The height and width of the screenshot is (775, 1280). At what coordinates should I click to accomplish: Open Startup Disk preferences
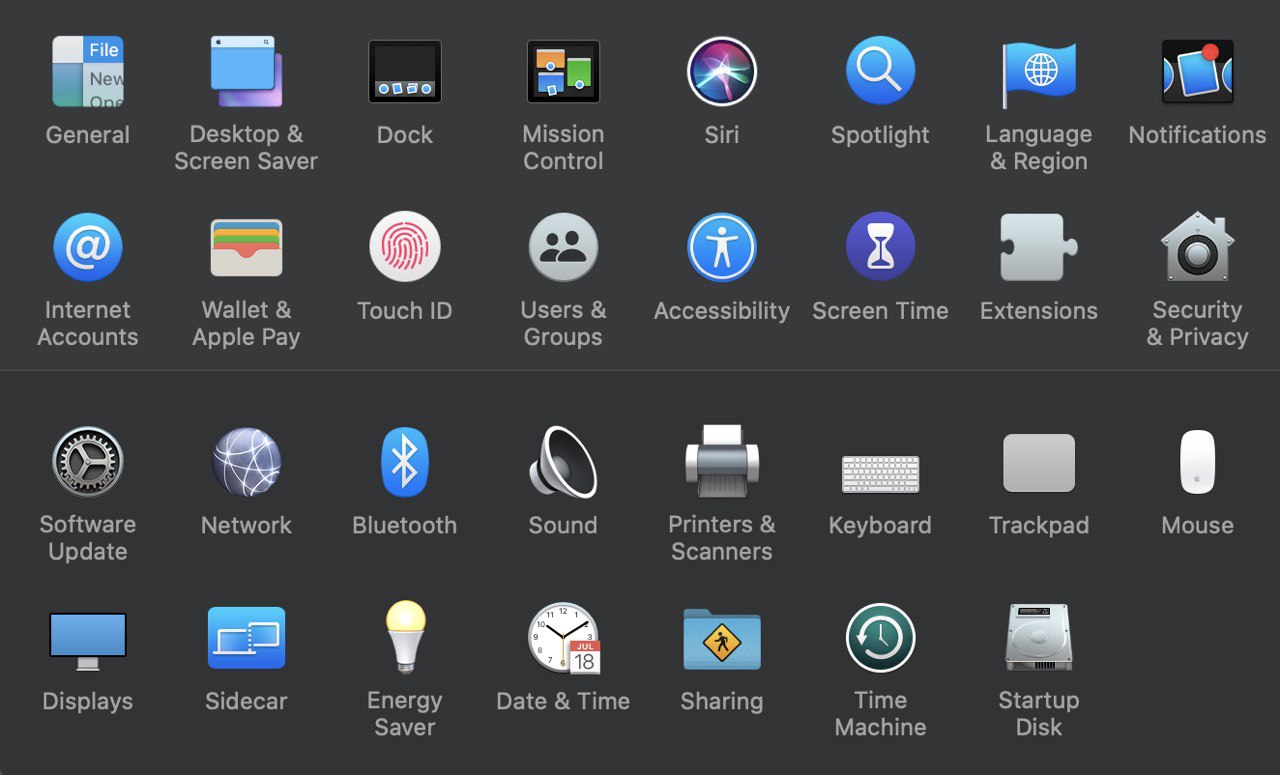tap(1039, 637)
